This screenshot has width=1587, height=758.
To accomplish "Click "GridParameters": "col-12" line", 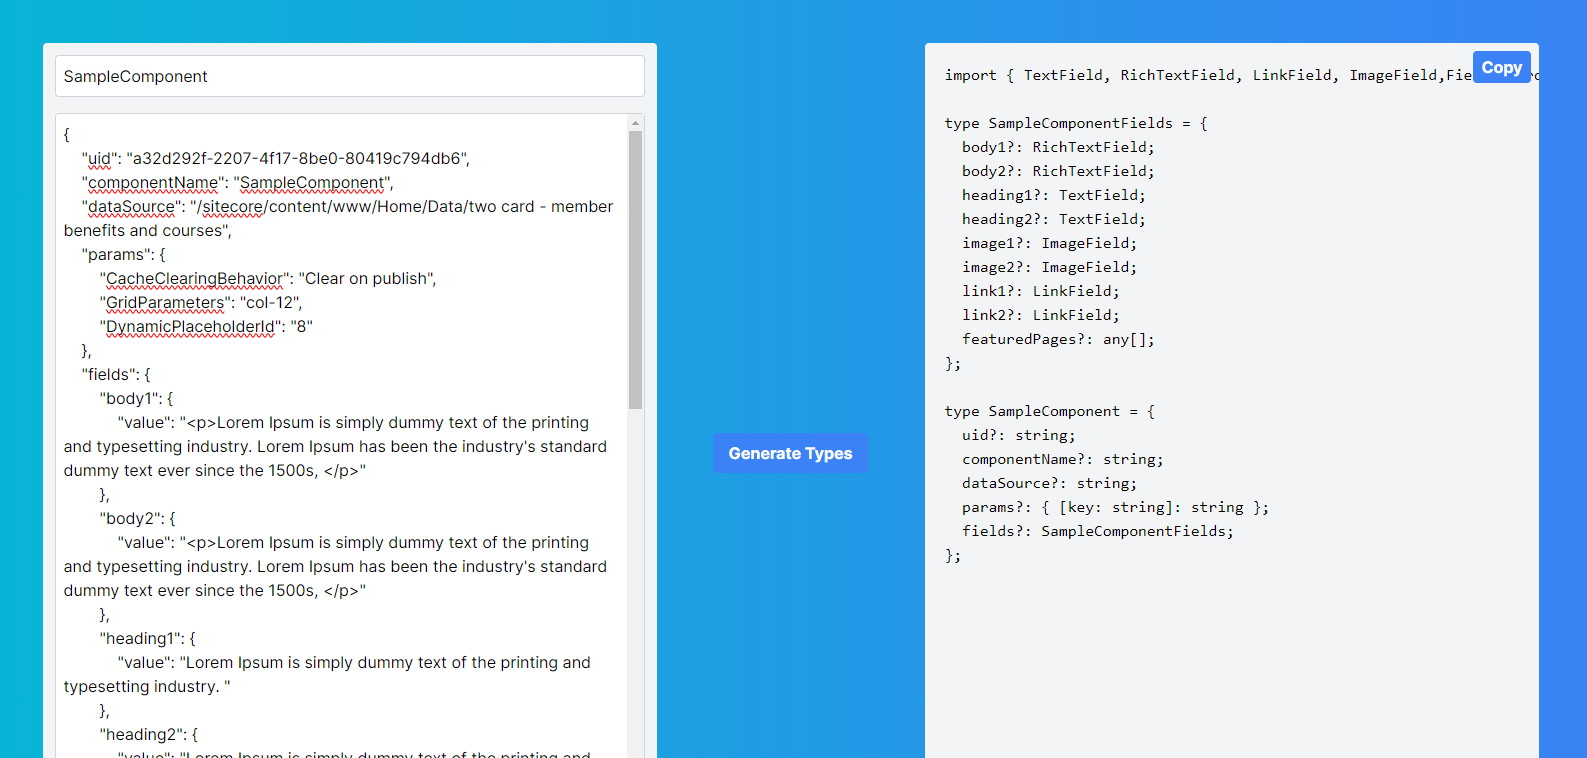I will click(201, 302).
